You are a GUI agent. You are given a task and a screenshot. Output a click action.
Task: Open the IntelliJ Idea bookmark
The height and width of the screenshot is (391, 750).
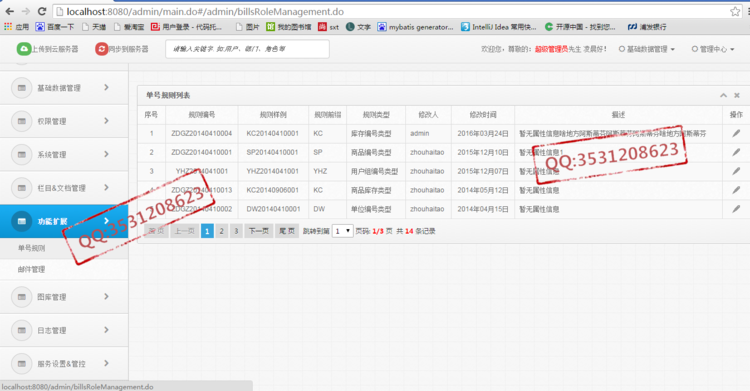click(x=498, y=27)
